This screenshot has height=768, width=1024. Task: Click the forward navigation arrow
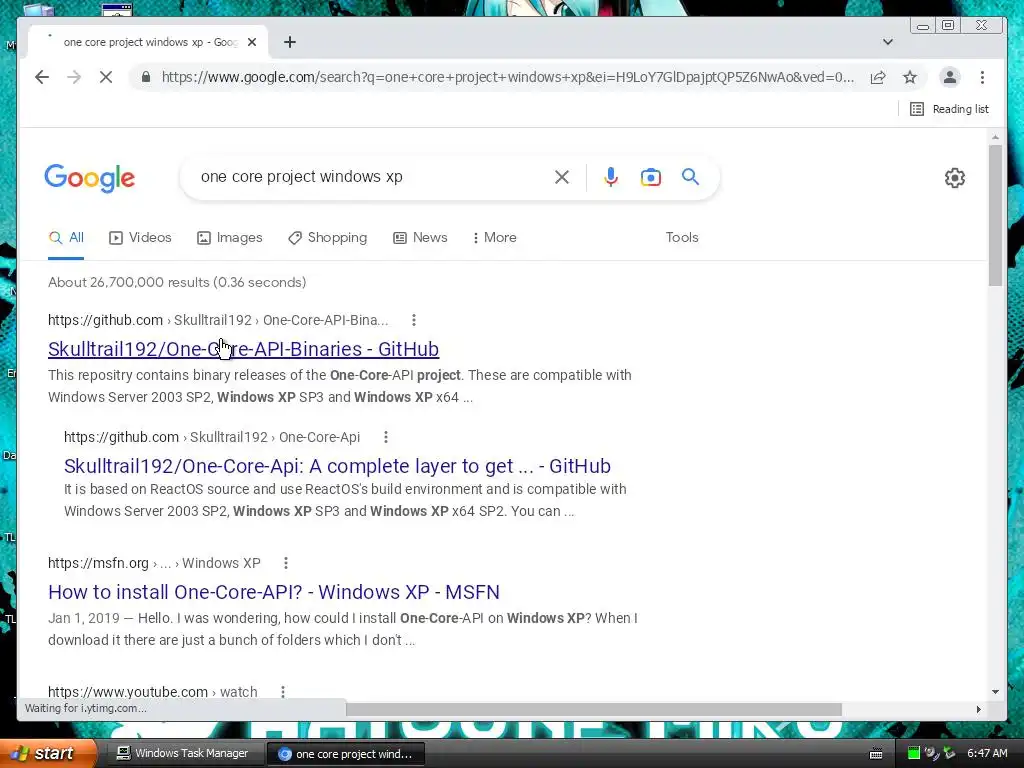point(74,77)
